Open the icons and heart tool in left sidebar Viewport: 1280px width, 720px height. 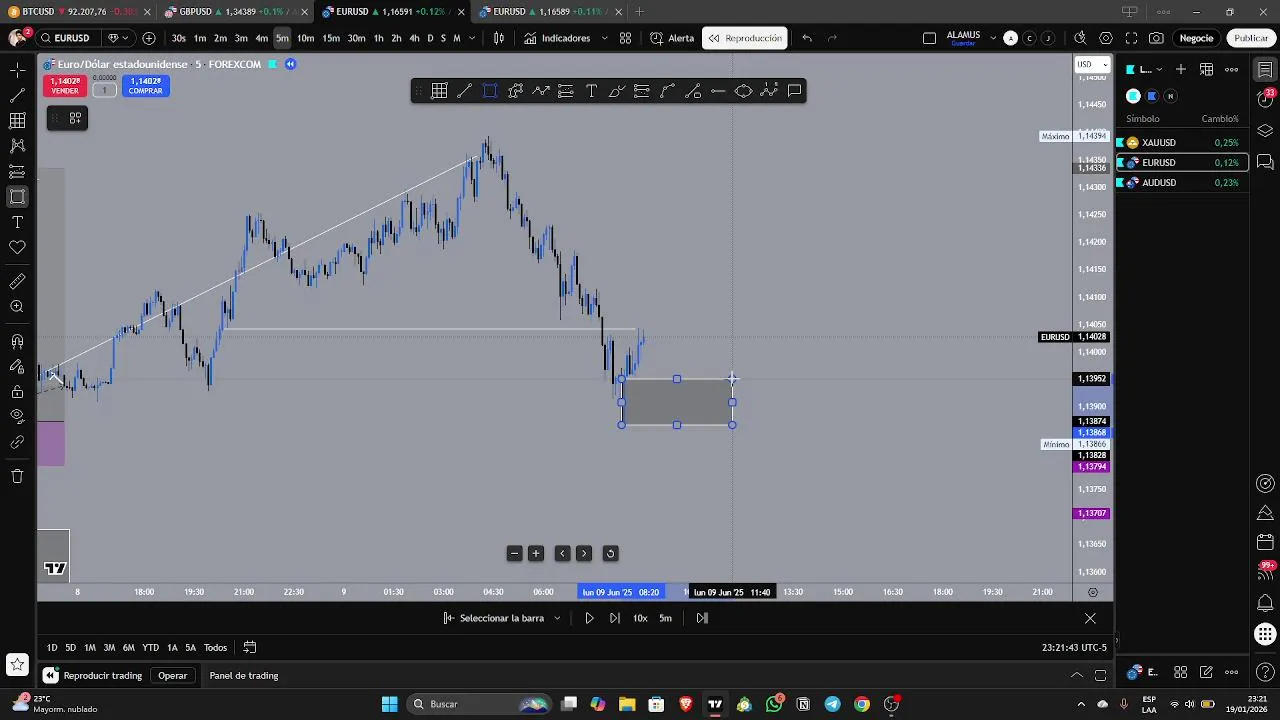(17, 247)
